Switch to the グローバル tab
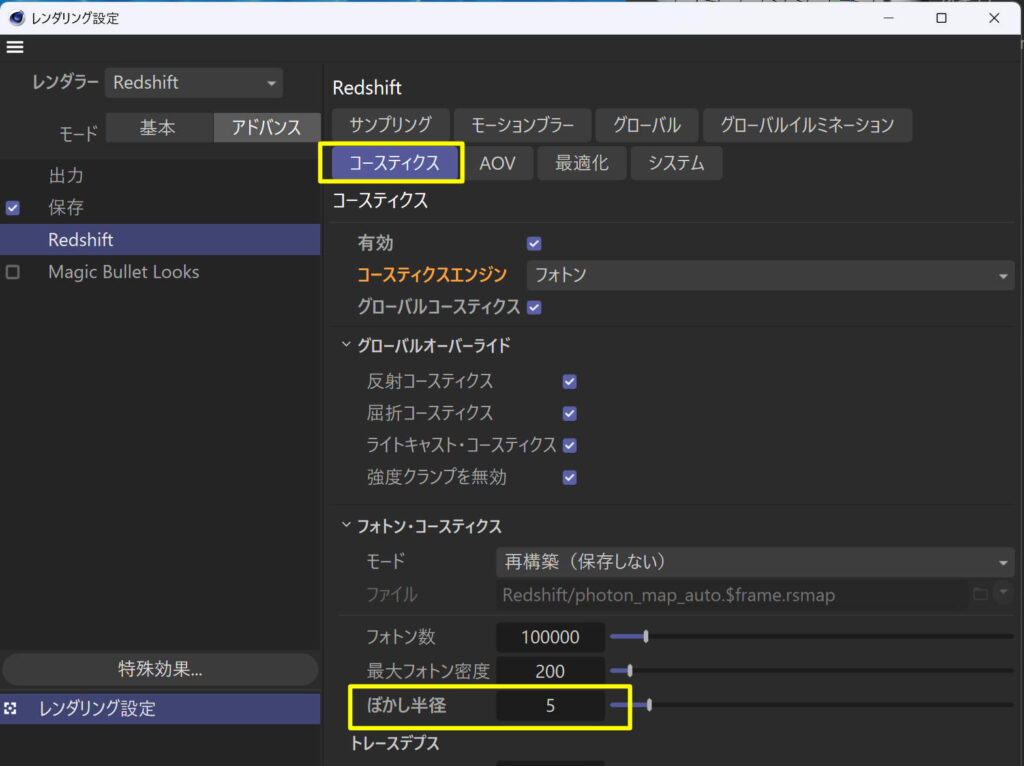Screen dimensions: 1024x766 point(647,125)
